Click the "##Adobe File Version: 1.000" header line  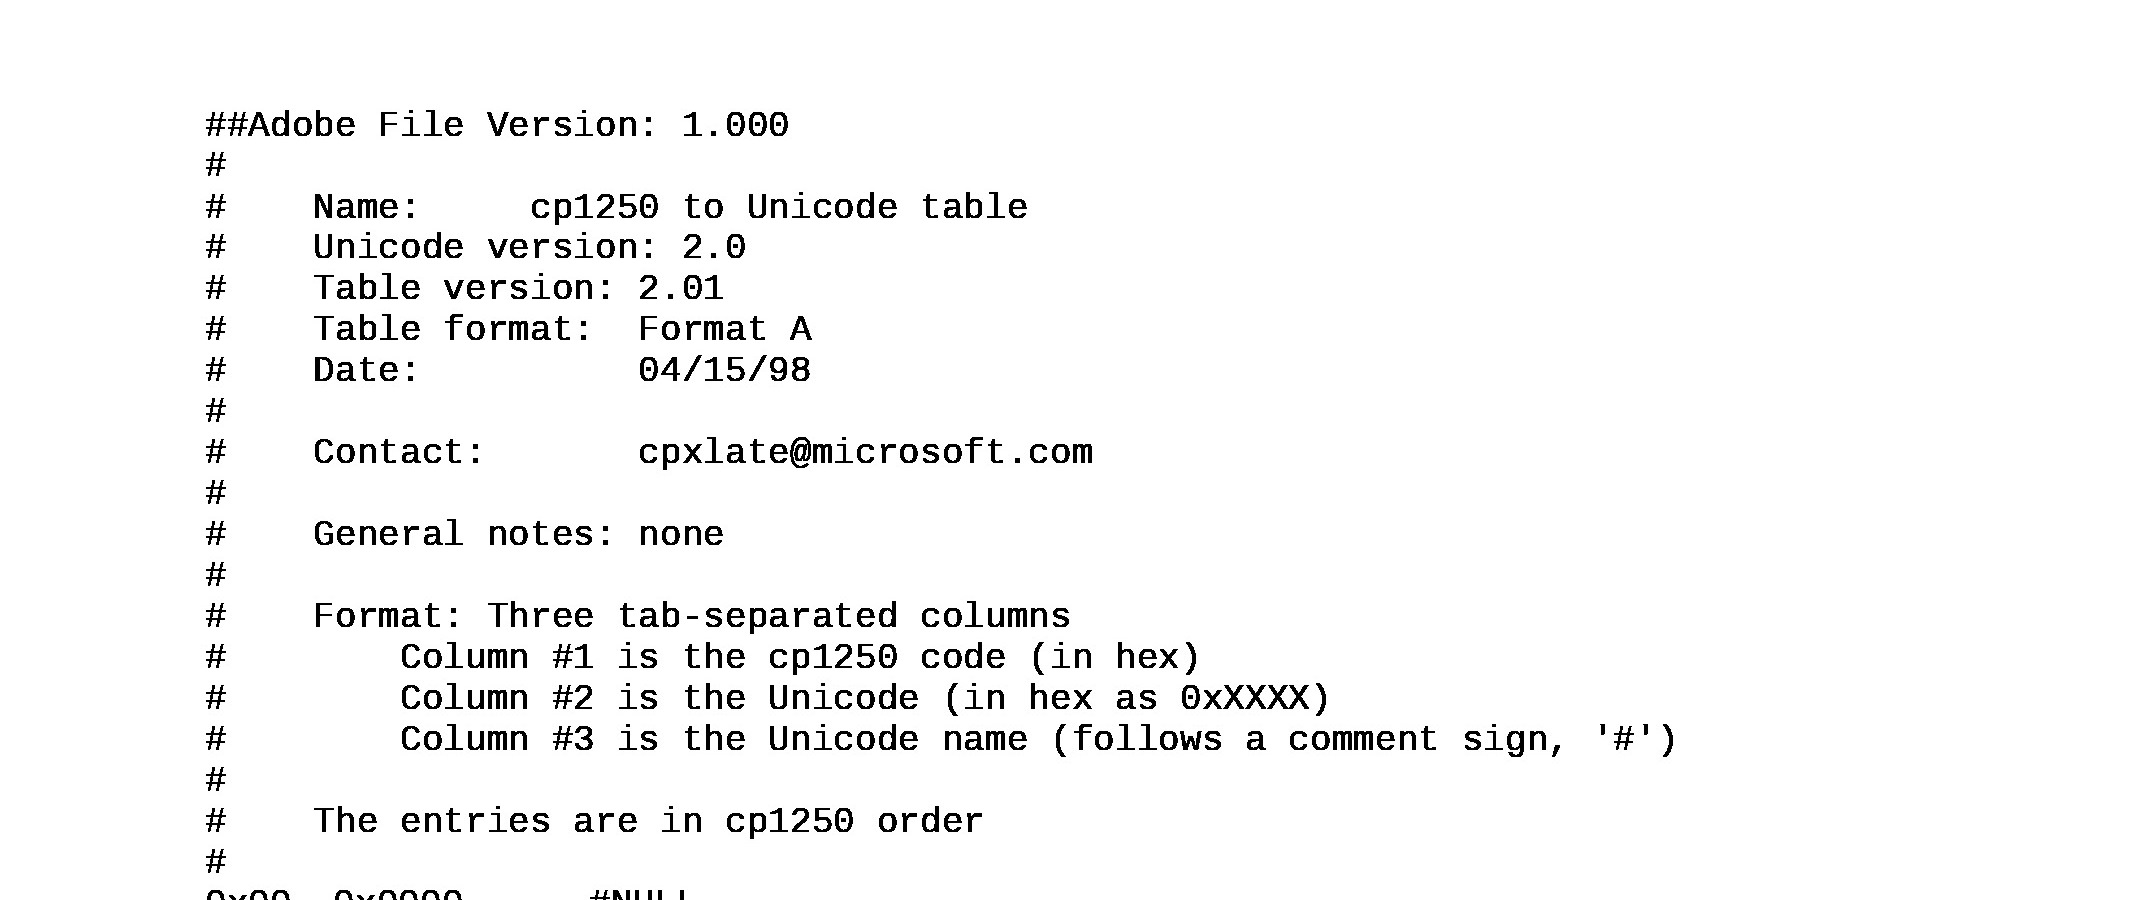pyautogui.click(x=497, y=125)
